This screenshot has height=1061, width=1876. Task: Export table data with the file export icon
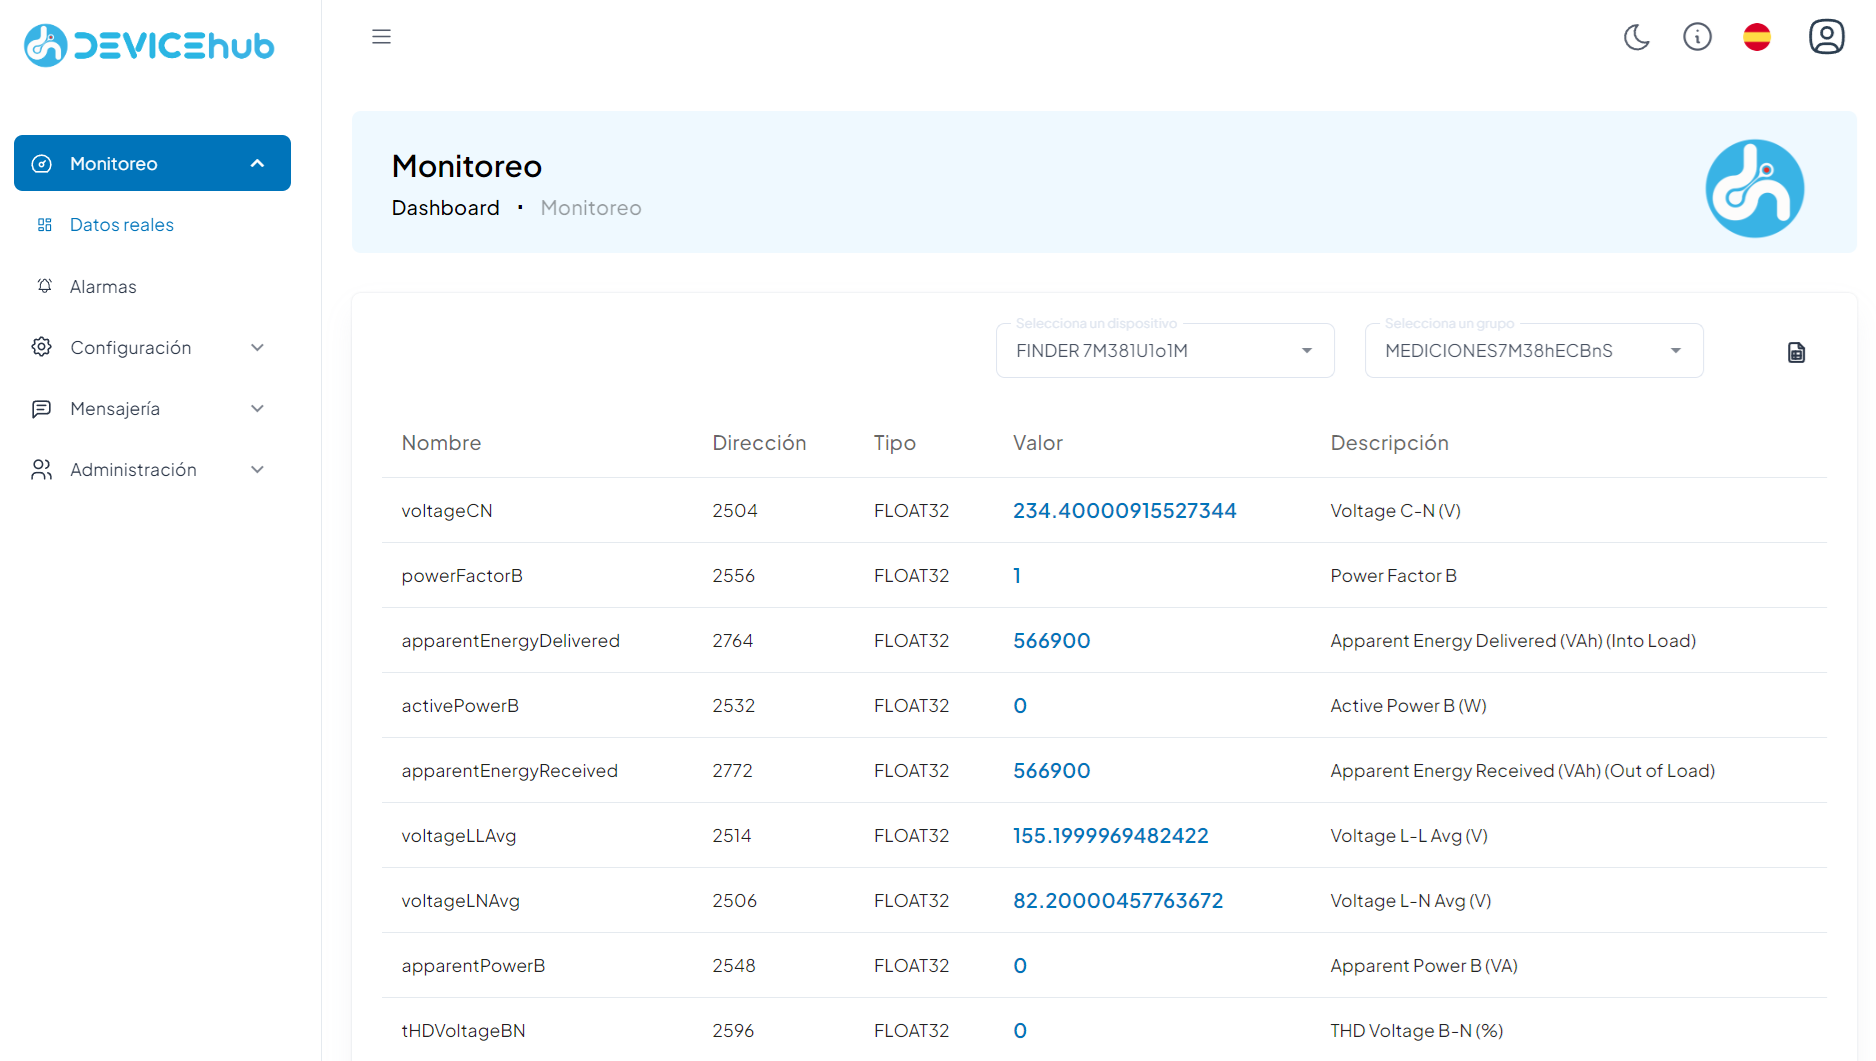(x=1795, y=352)
